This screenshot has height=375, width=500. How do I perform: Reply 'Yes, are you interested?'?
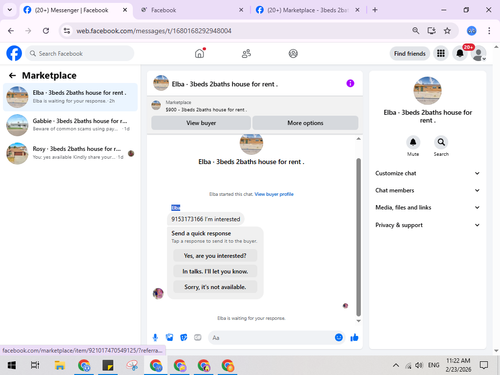tap(215, 256)
